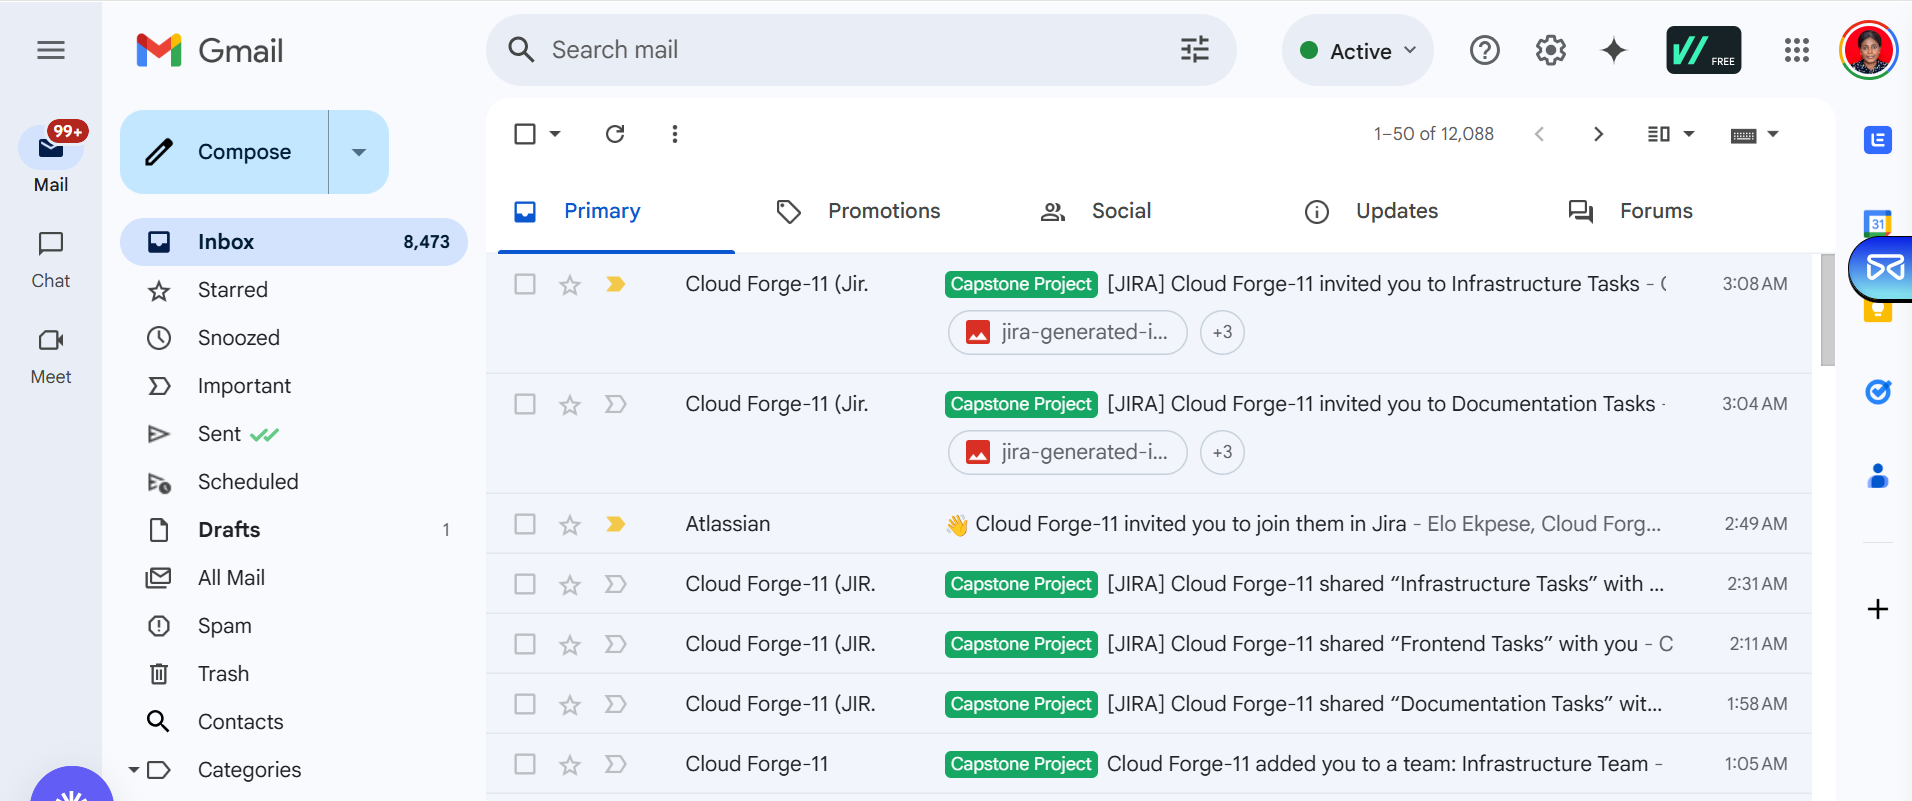Open the Spam folder
Image resolution: width=1912 pixels, height=801 pixels.
294,626
